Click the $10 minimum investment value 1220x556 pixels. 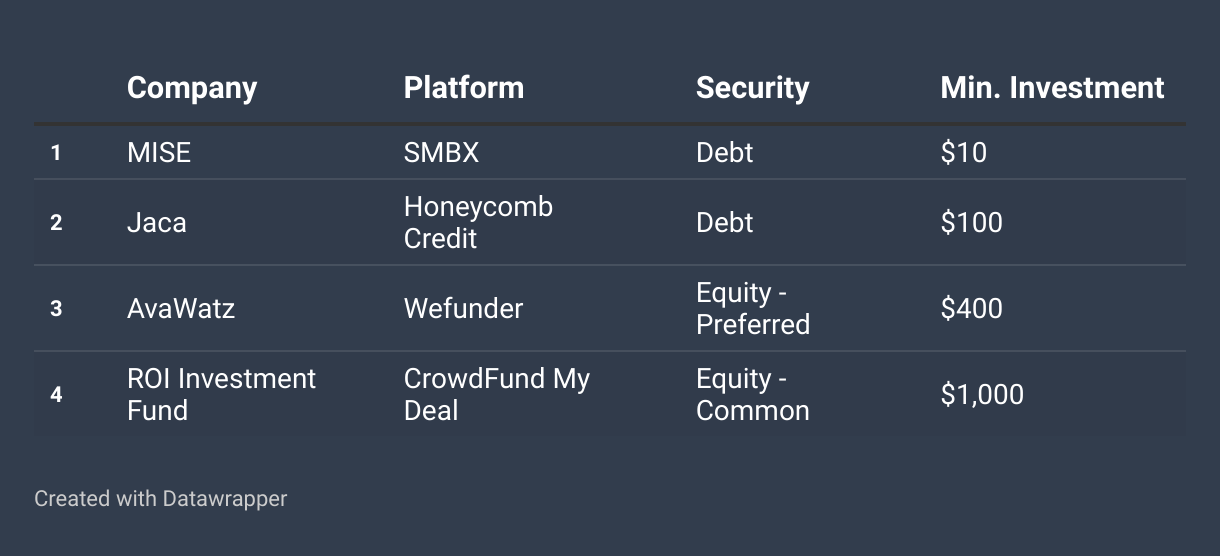pos(963,153)
